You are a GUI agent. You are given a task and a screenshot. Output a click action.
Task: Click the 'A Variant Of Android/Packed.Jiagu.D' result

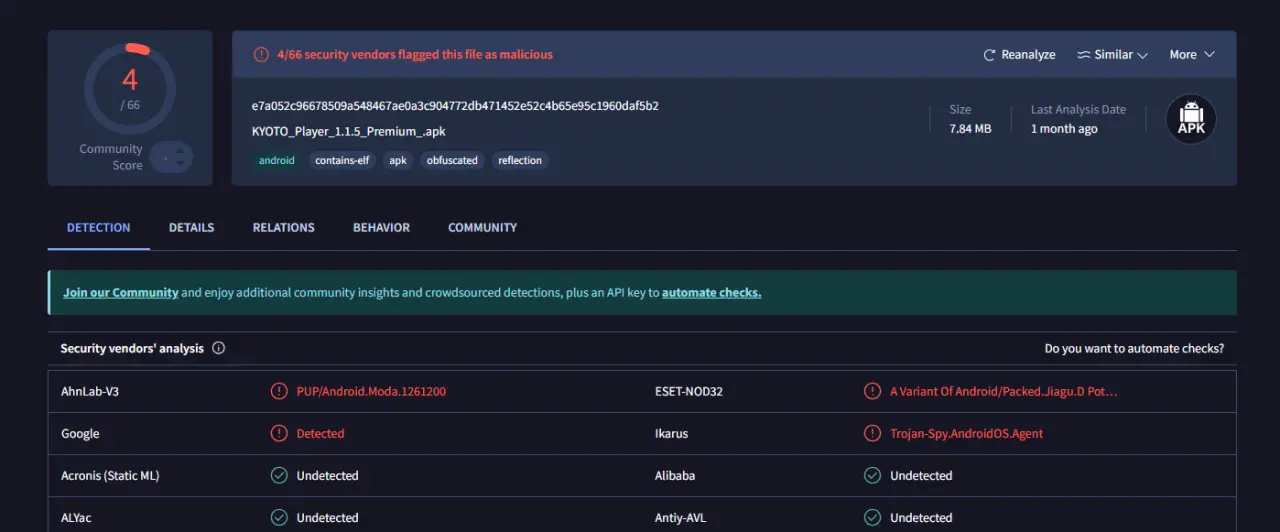1004,392
